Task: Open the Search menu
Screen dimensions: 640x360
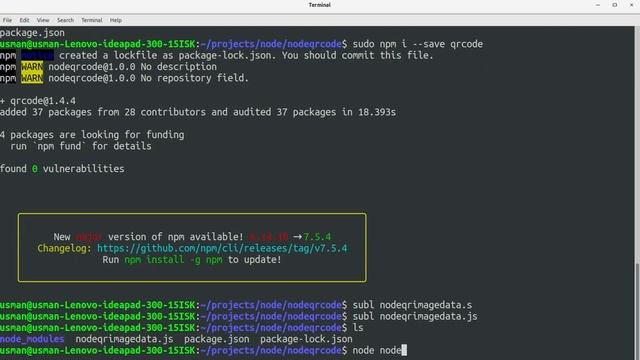Action: pyautogui.click(x=65, y=20)
